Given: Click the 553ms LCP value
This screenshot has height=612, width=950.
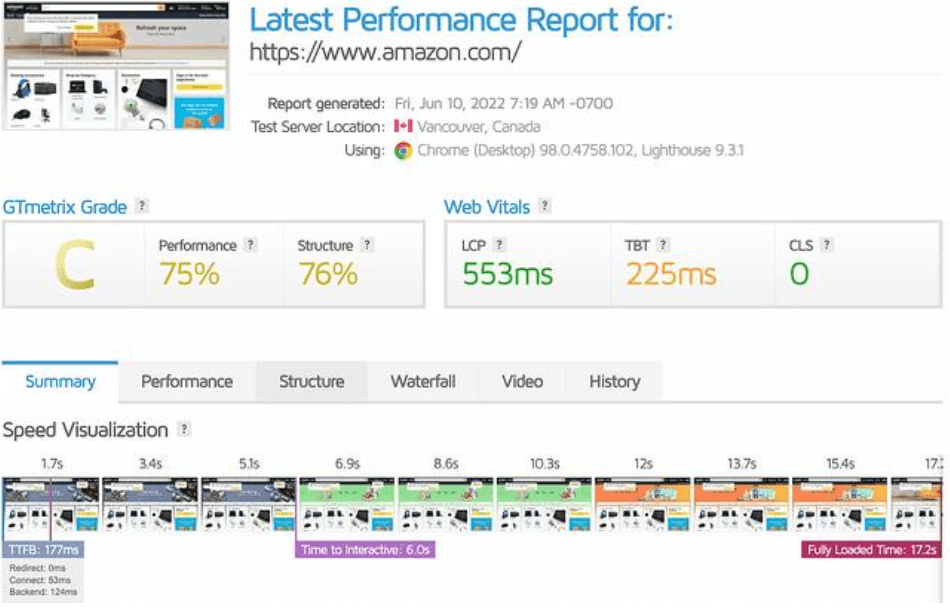Looking at the screenshot, I should pyautogui.click(x=508, y=274).
